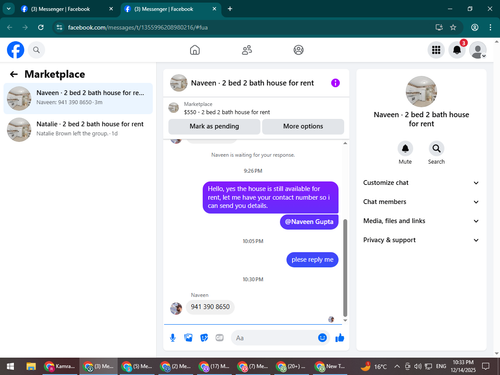Attach a file with the photo icon
This screenshot has height=375, width=500.
click(x=188, y=338)
